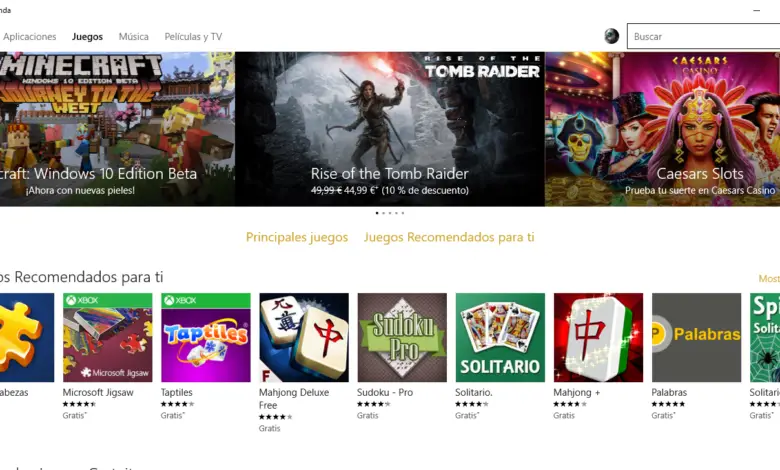This screenshot has width=780, height=470.
Task: Open the Películas y TV tab
Action: pyautogui.click(x=193, y=36)
